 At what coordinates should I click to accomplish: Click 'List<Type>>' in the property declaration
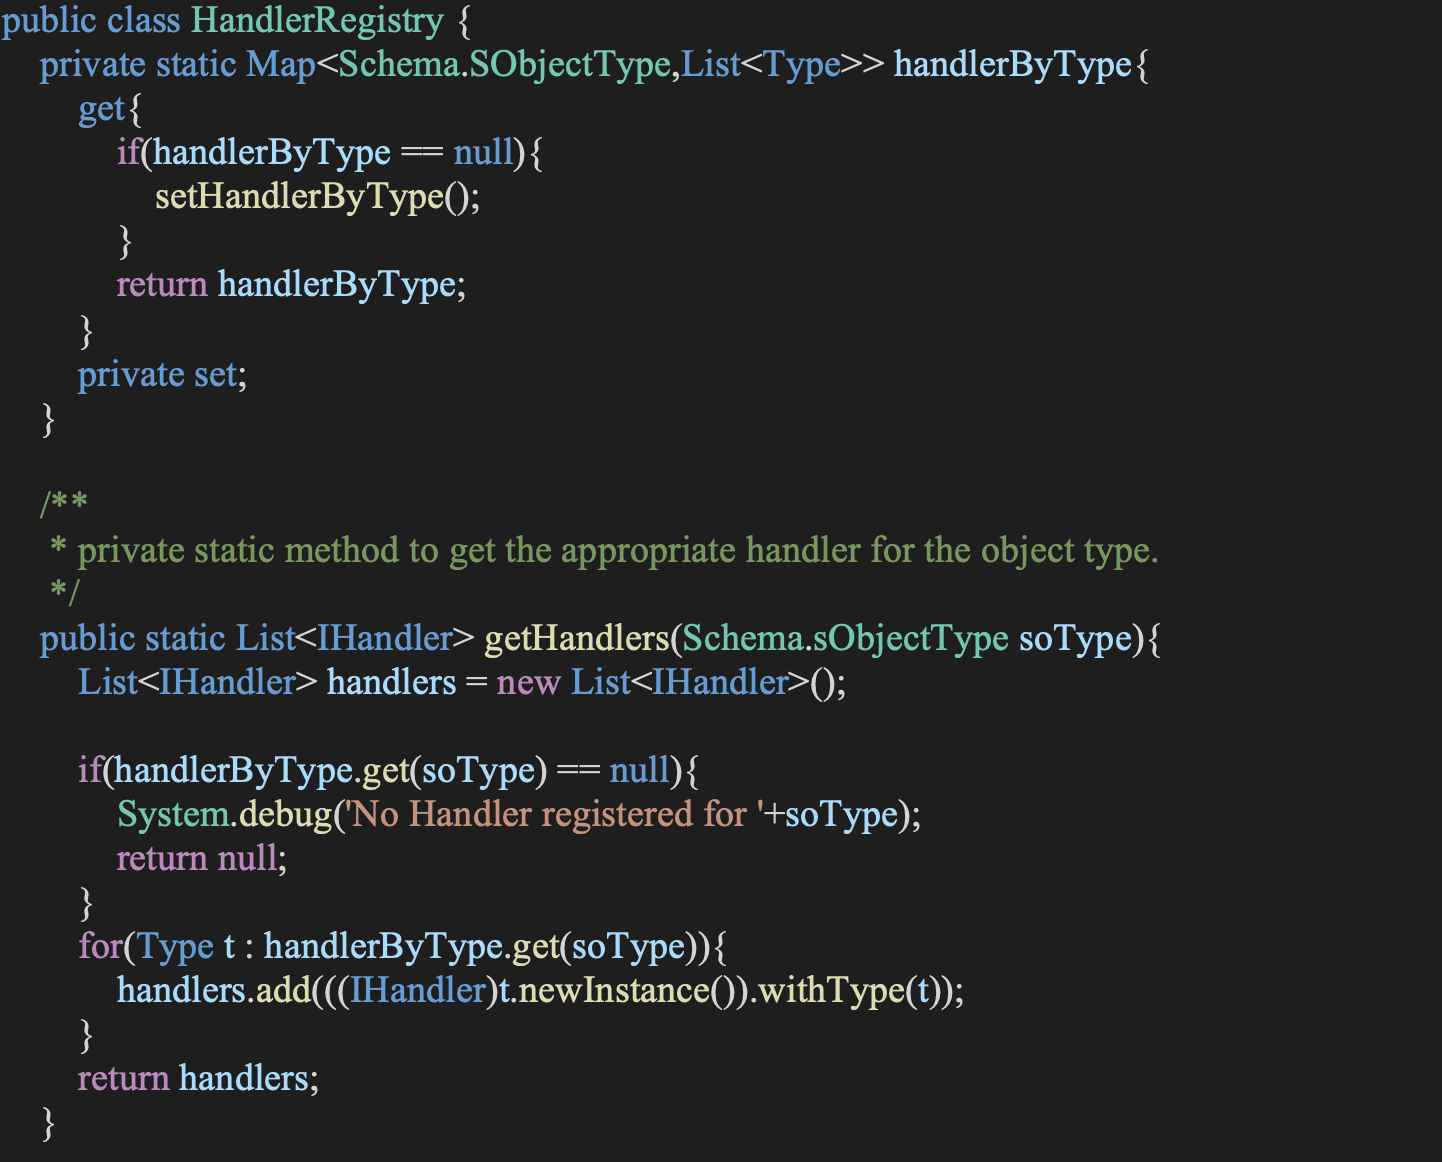(x=783, y=65)
